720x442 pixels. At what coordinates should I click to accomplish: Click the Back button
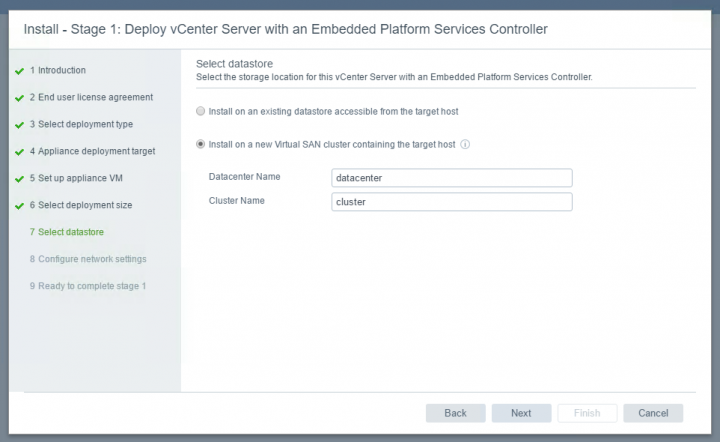[456, 413]
